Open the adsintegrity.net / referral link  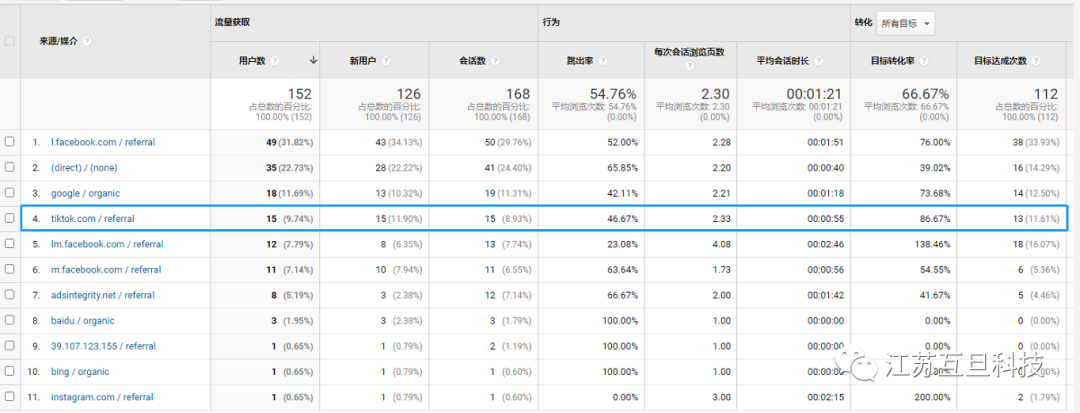click(x=102, y=295)
